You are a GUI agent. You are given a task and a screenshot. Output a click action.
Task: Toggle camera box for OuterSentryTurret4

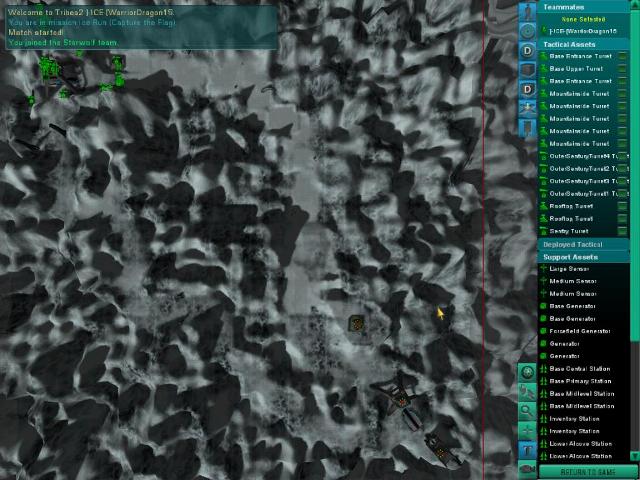[x=622, y=156]
